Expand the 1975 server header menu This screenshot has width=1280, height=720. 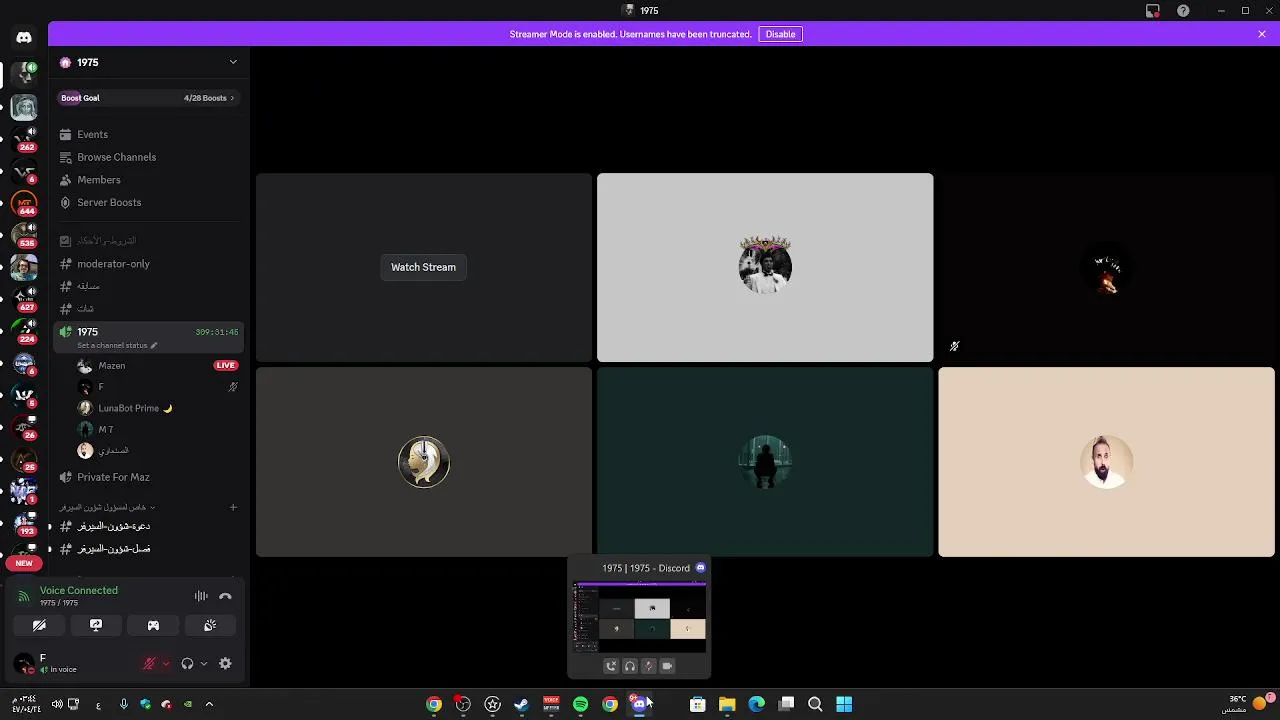149,62
